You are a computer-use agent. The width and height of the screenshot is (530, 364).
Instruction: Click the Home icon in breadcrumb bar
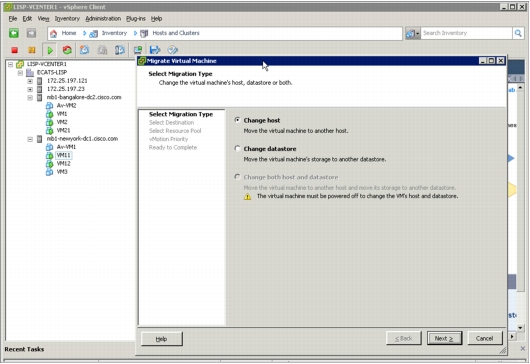coord(53,33)
